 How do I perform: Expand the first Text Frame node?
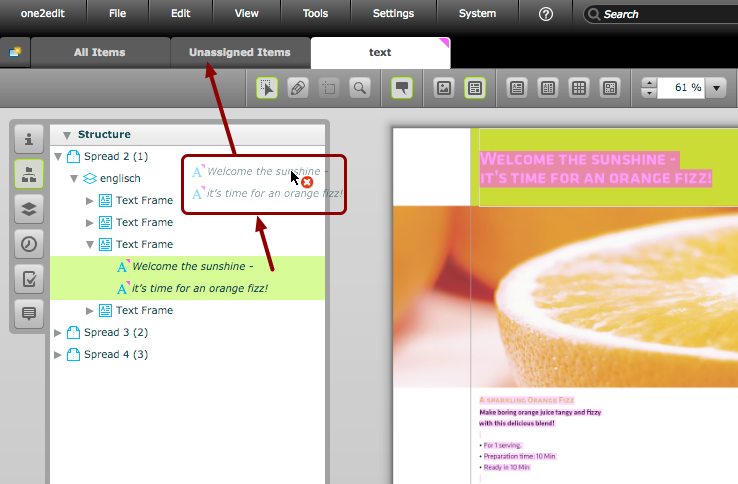click(89, 201)
